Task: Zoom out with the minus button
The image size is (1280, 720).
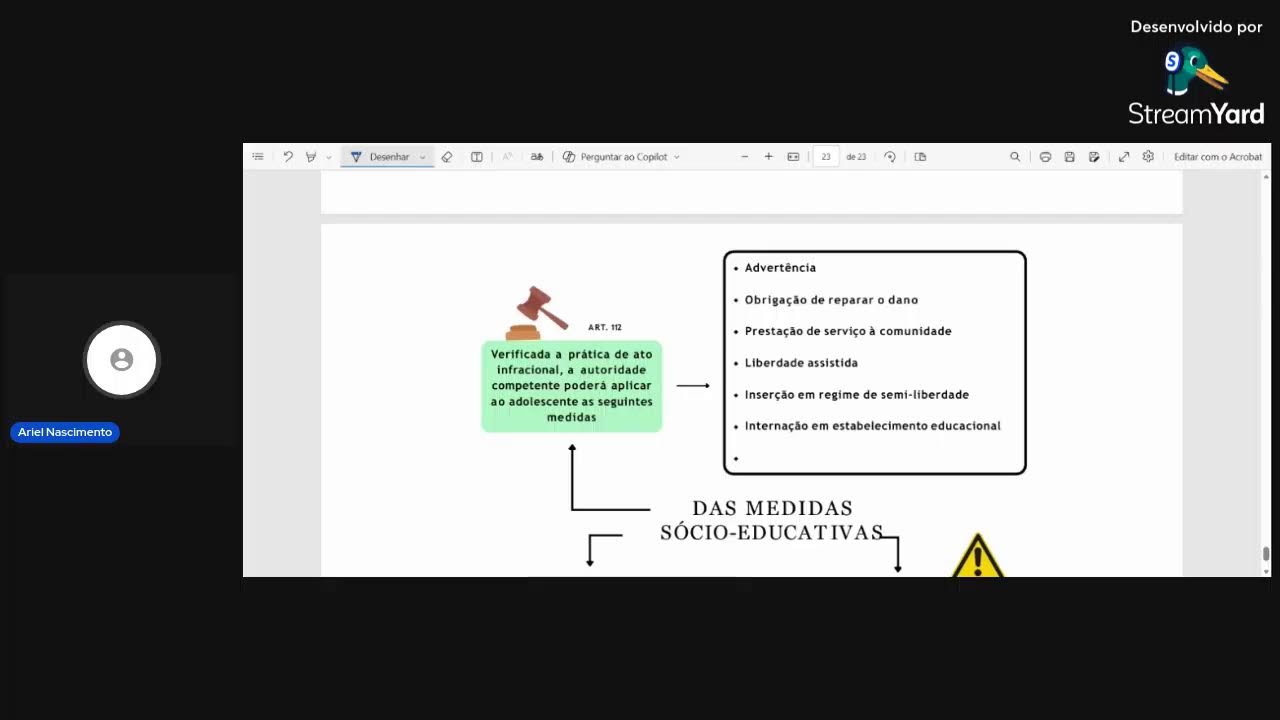Action: coord(744,157)
